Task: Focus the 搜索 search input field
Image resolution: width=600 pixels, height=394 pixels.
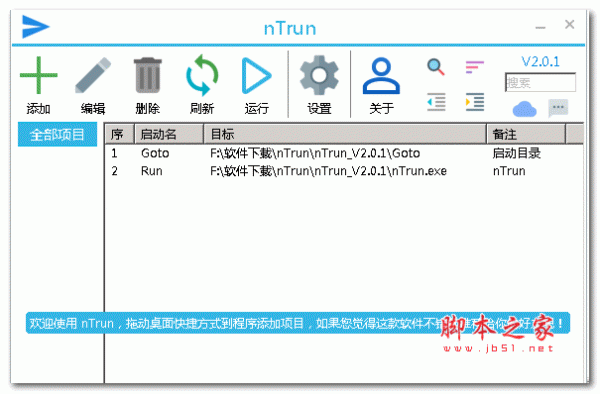Action: (x=540, y=82)
